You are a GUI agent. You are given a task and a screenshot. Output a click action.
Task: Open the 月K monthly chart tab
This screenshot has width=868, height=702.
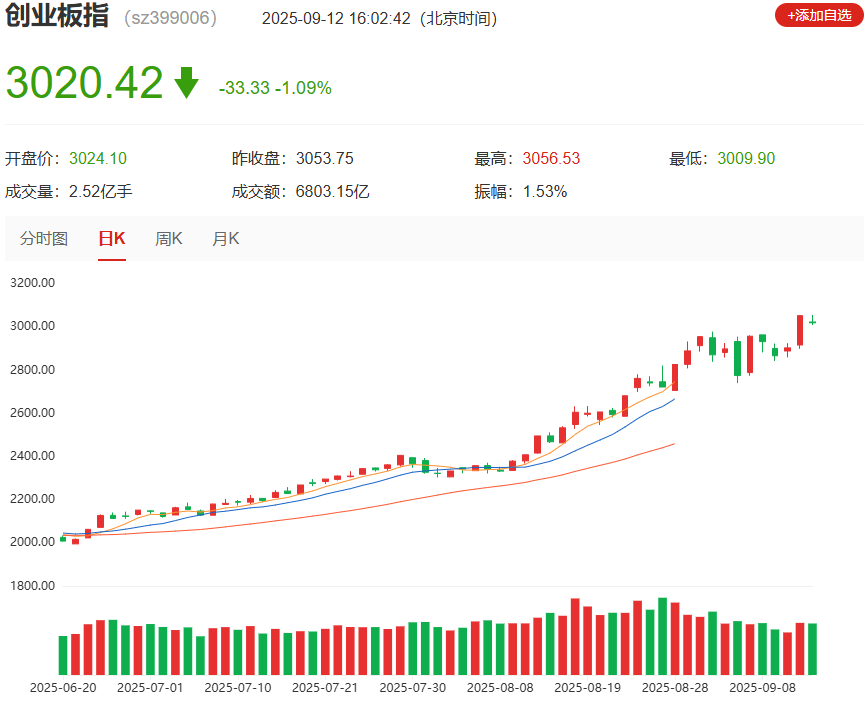[x=225, y=239]
